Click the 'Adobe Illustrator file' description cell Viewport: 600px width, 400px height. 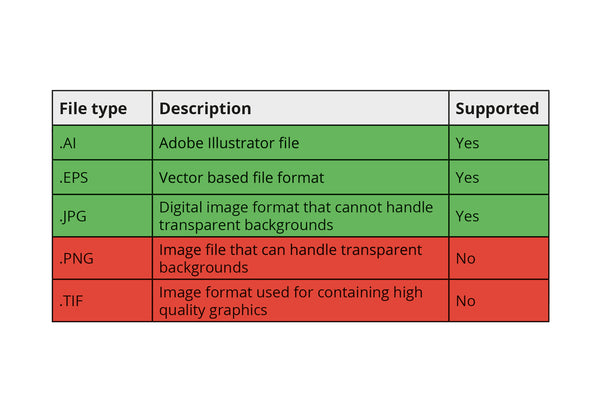point(229,143)
